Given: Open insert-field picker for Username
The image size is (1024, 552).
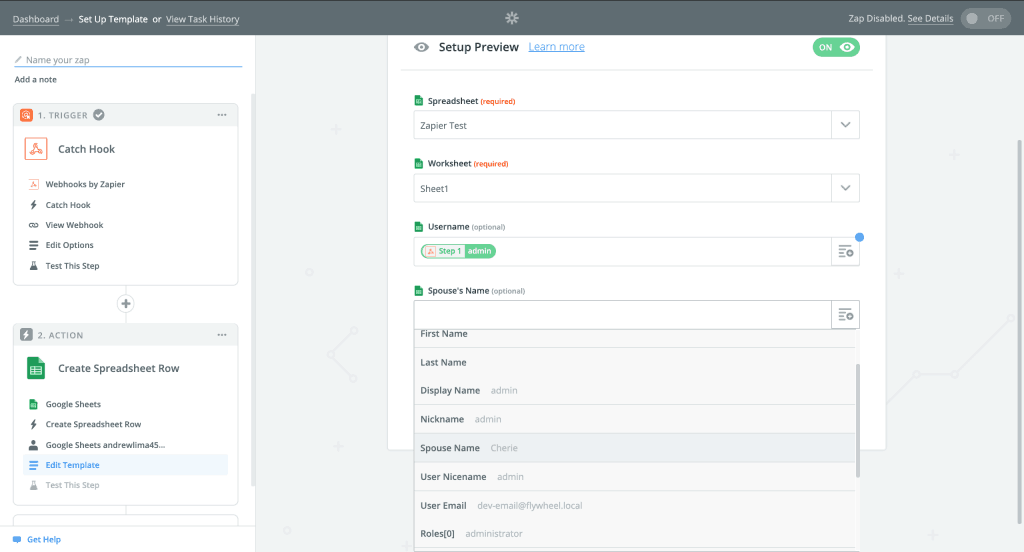Looking at the screenshot, I should (x=845, y=252).
